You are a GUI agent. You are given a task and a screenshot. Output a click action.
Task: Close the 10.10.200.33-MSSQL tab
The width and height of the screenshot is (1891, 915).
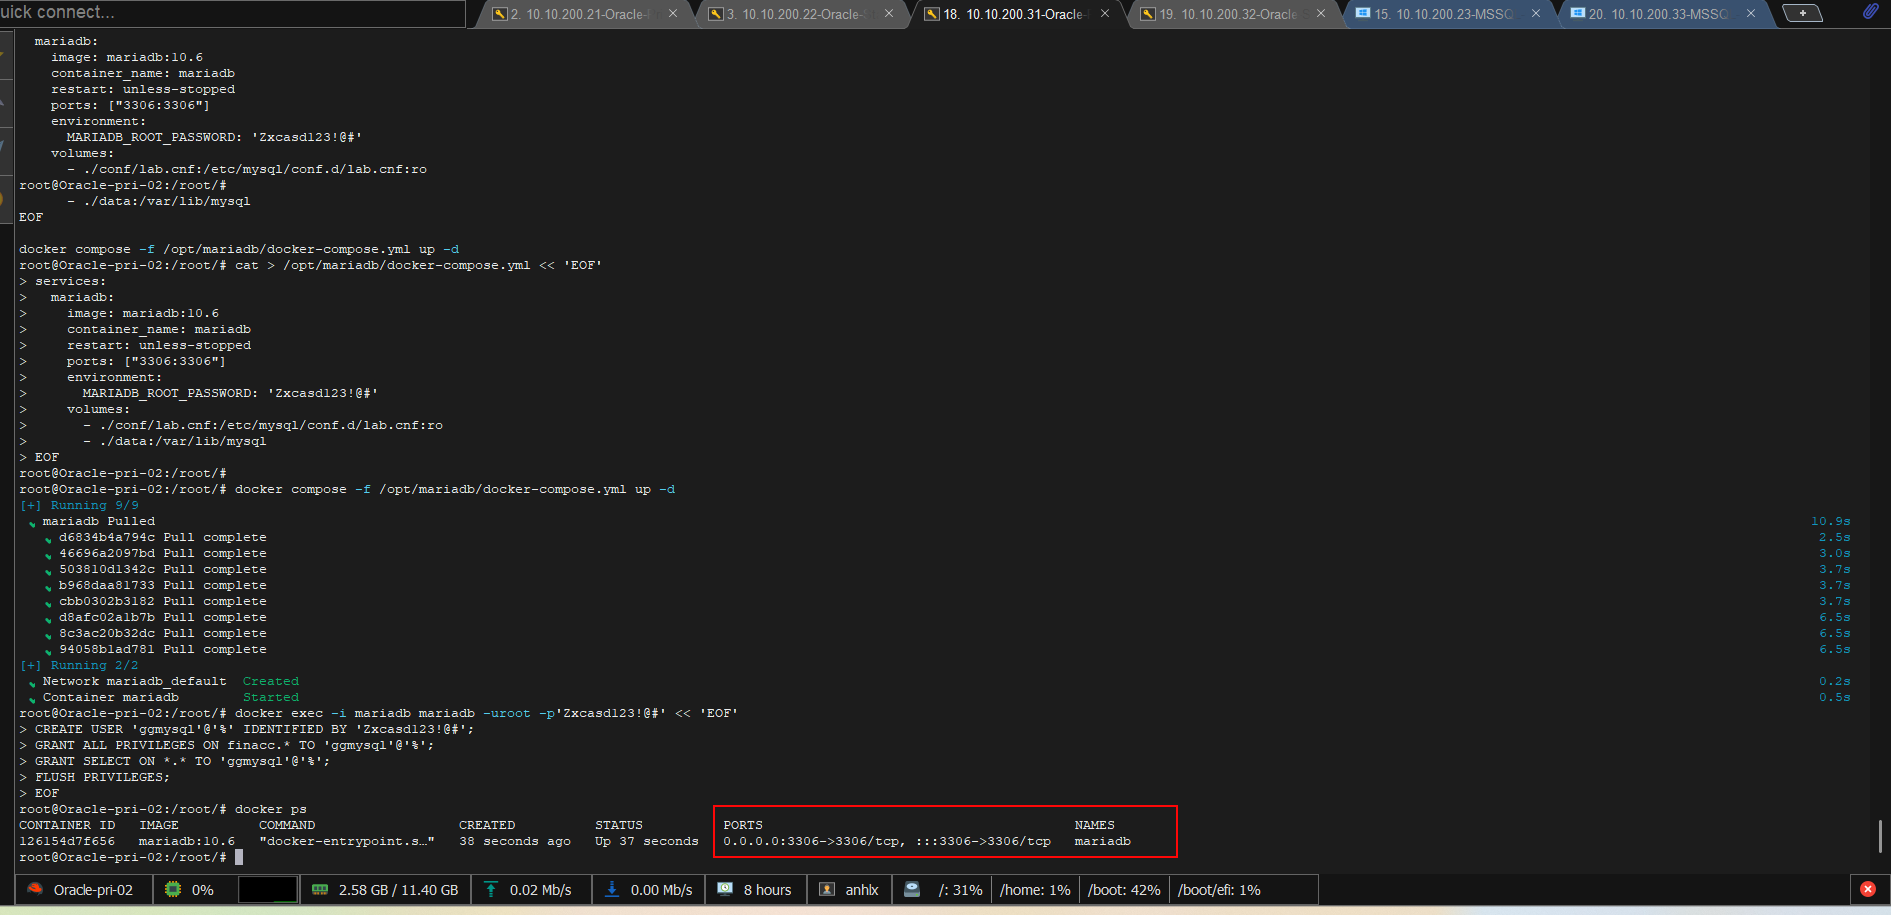(1751, 14)
